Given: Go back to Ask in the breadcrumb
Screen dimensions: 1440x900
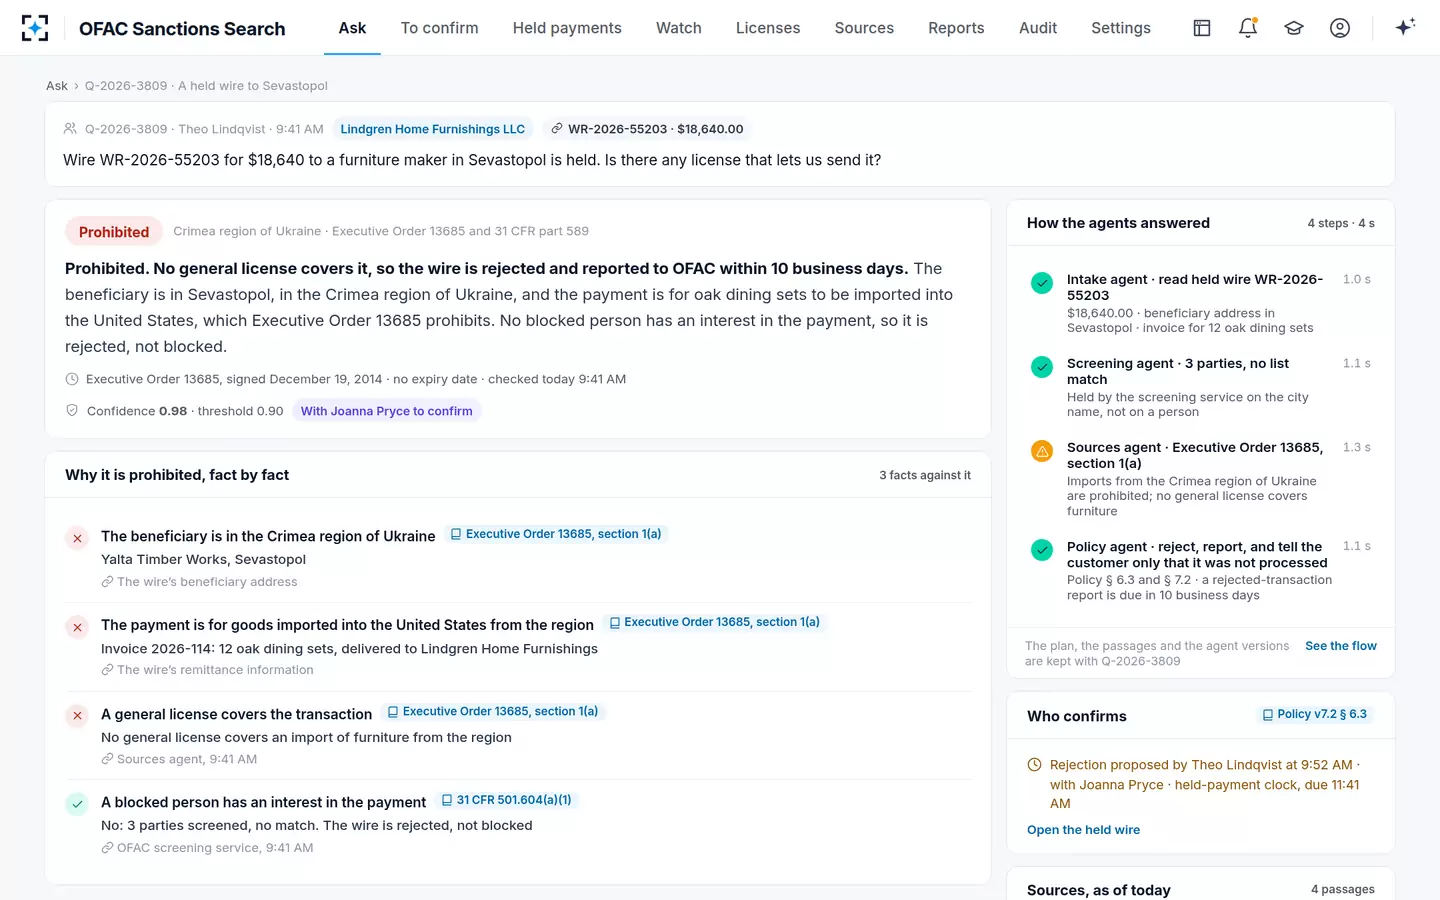Looking at the screenshot, I should pos(57,86).
